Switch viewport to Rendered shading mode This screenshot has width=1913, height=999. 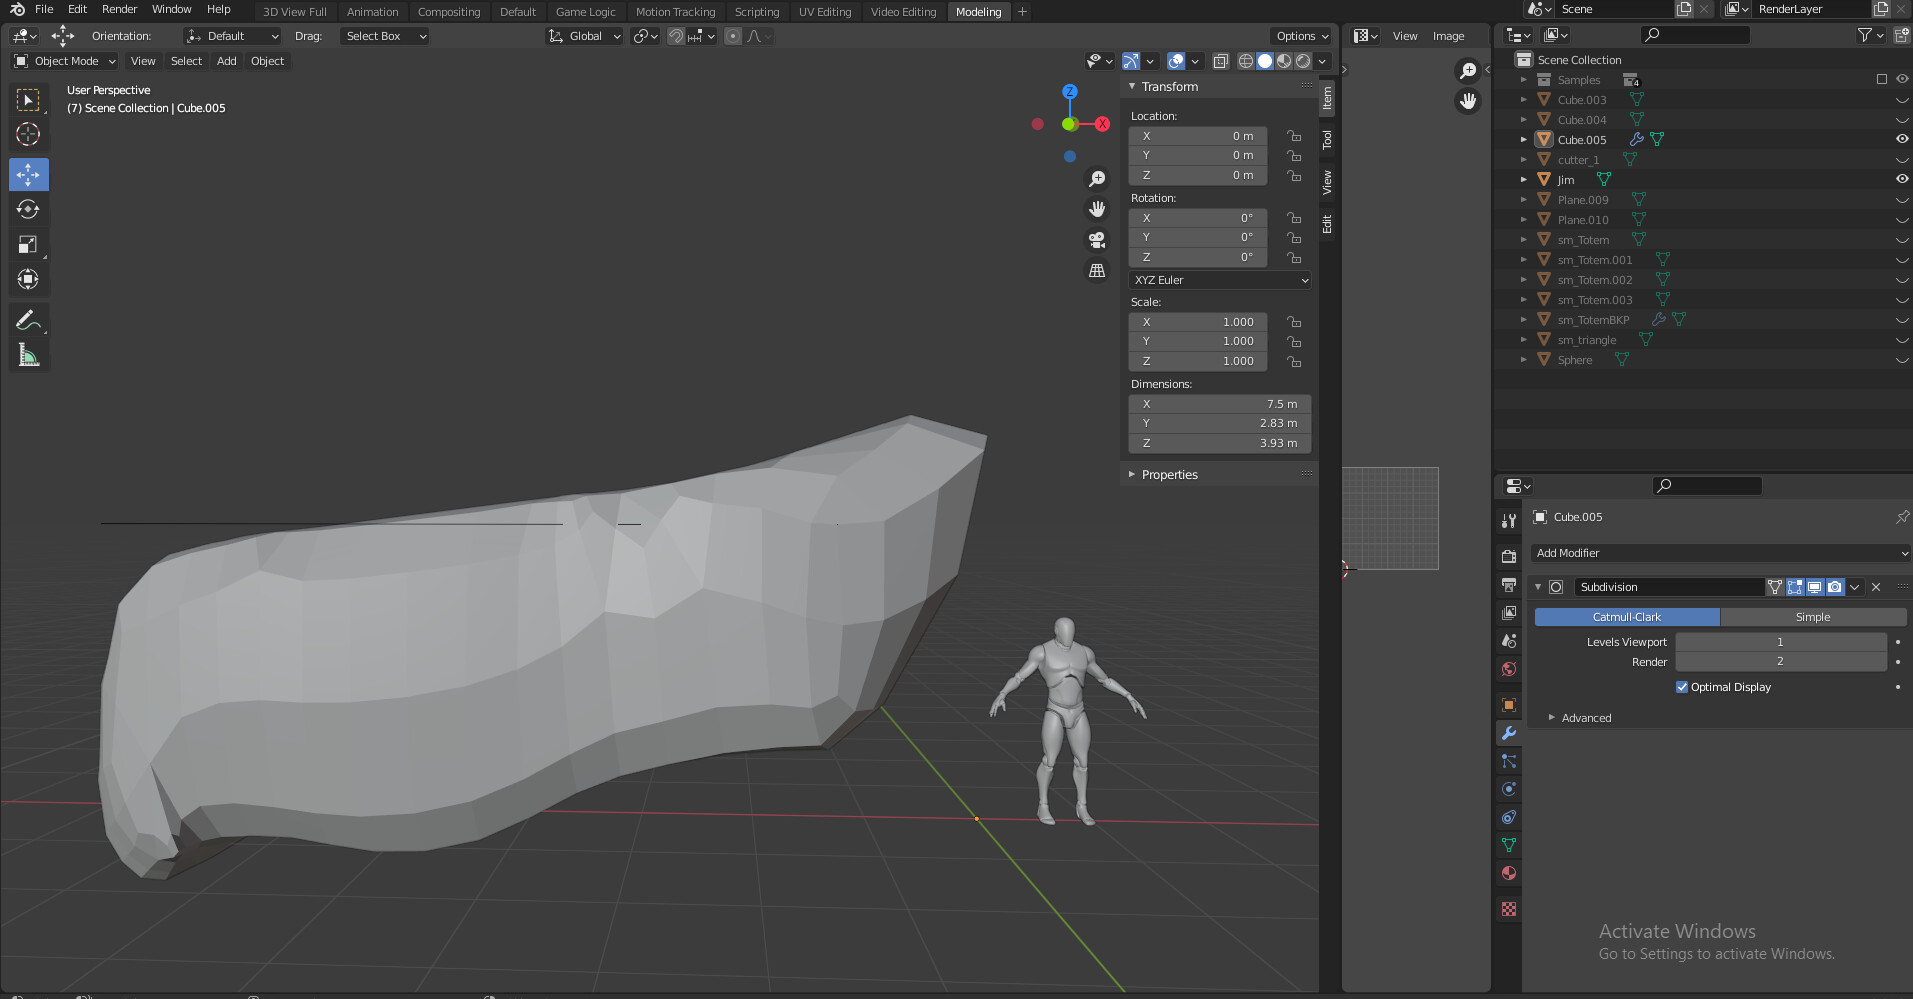coord(1304,61)
